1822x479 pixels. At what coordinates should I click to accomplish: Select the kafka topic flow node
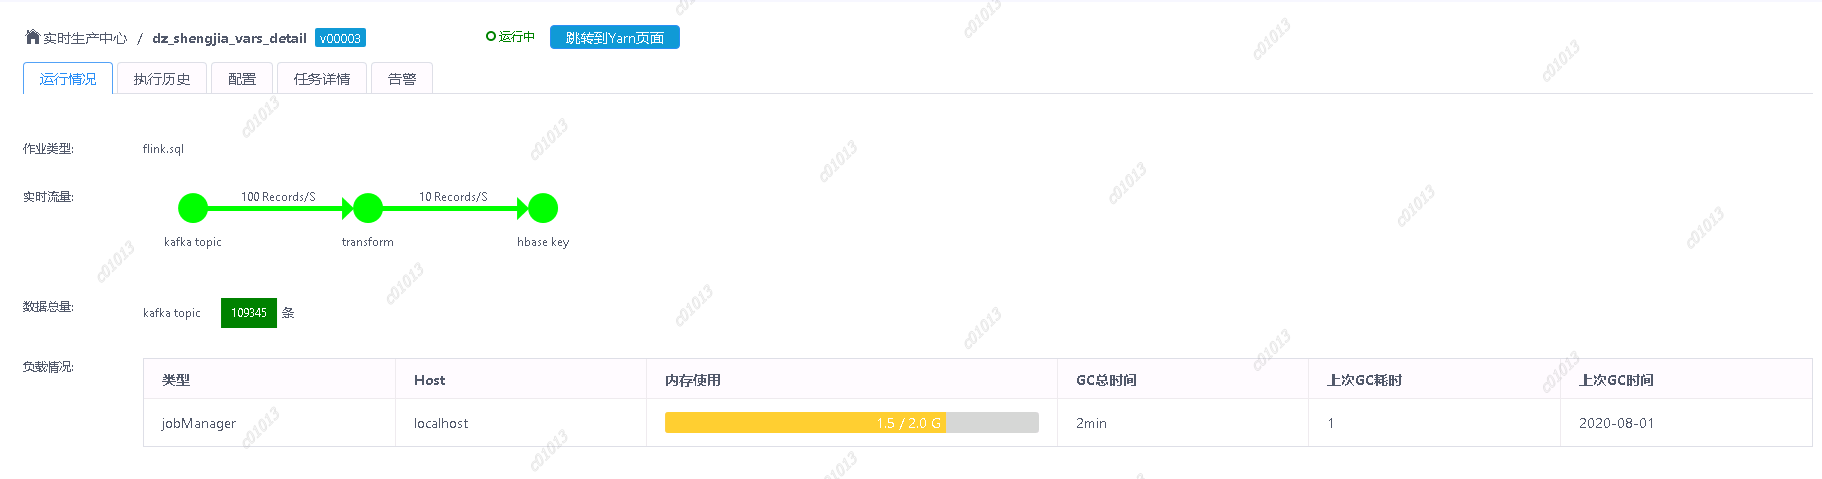[193, 208]
